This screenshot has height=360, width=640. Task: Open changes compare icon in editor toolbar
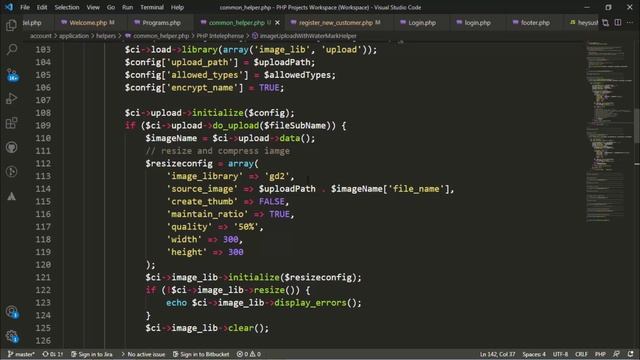click(x=606, y=23)
